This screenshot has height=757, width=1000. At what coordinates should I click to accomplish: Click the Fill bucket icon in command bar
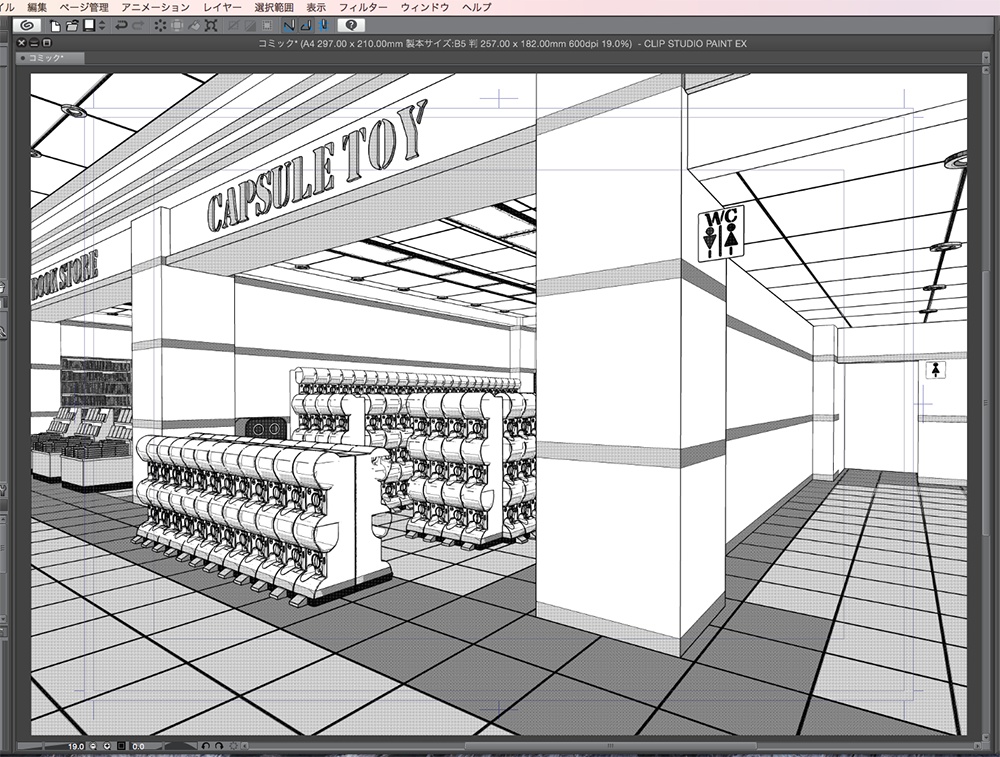196,25
